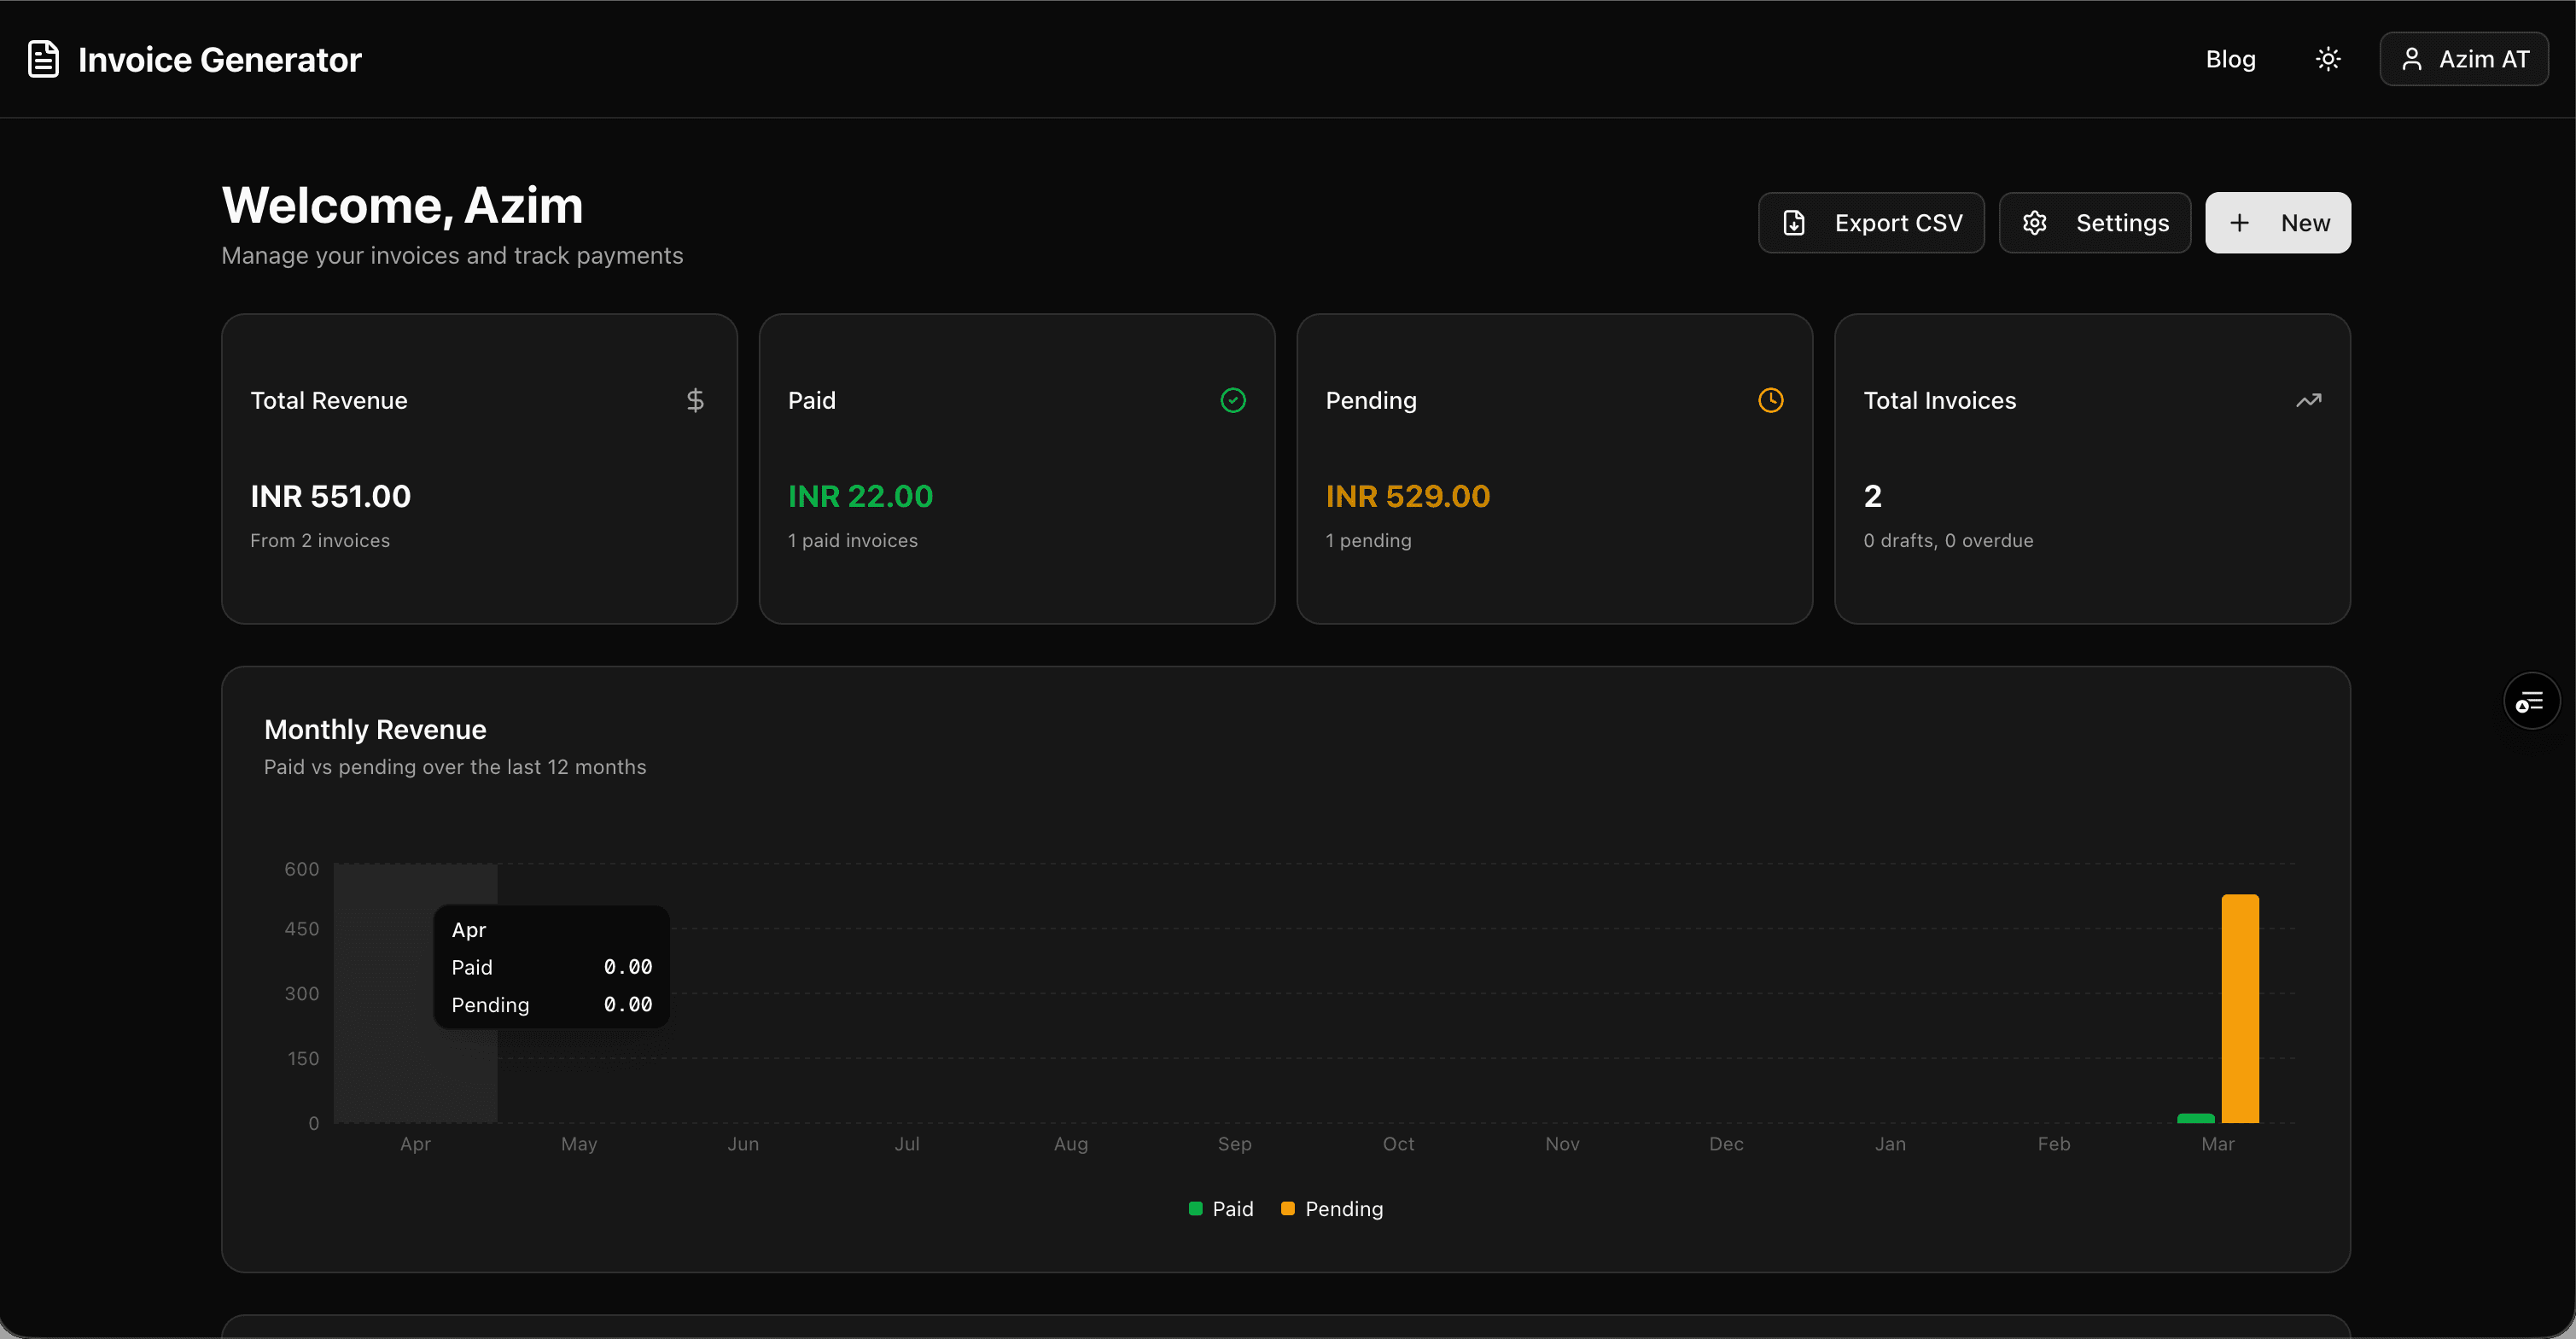Open the floating widget button at screen right
Viewport: 2576px width, 1339px height.
pos(2532,700)
